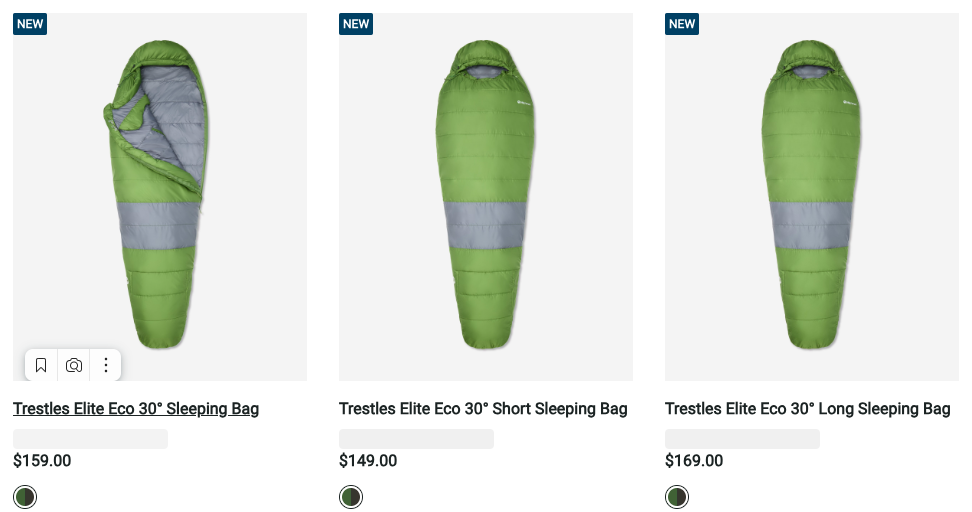Click the camera visual search icon
972x512 pixels.
pyautogui.click(x=74, y=365)
